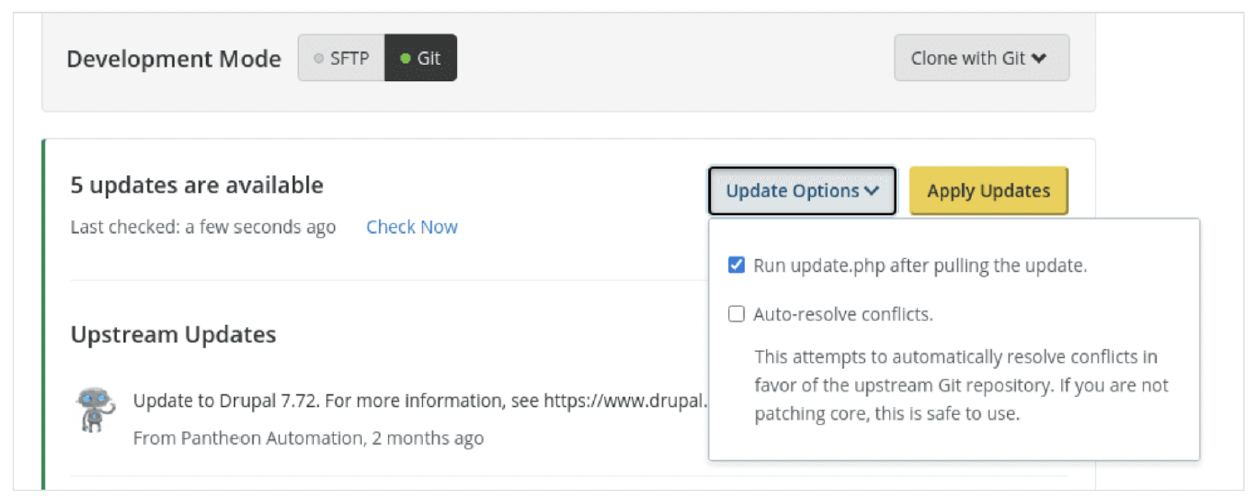
Task: Click the chevron arrow beside Clone with Git
Action: click(x=1039, y=59)
